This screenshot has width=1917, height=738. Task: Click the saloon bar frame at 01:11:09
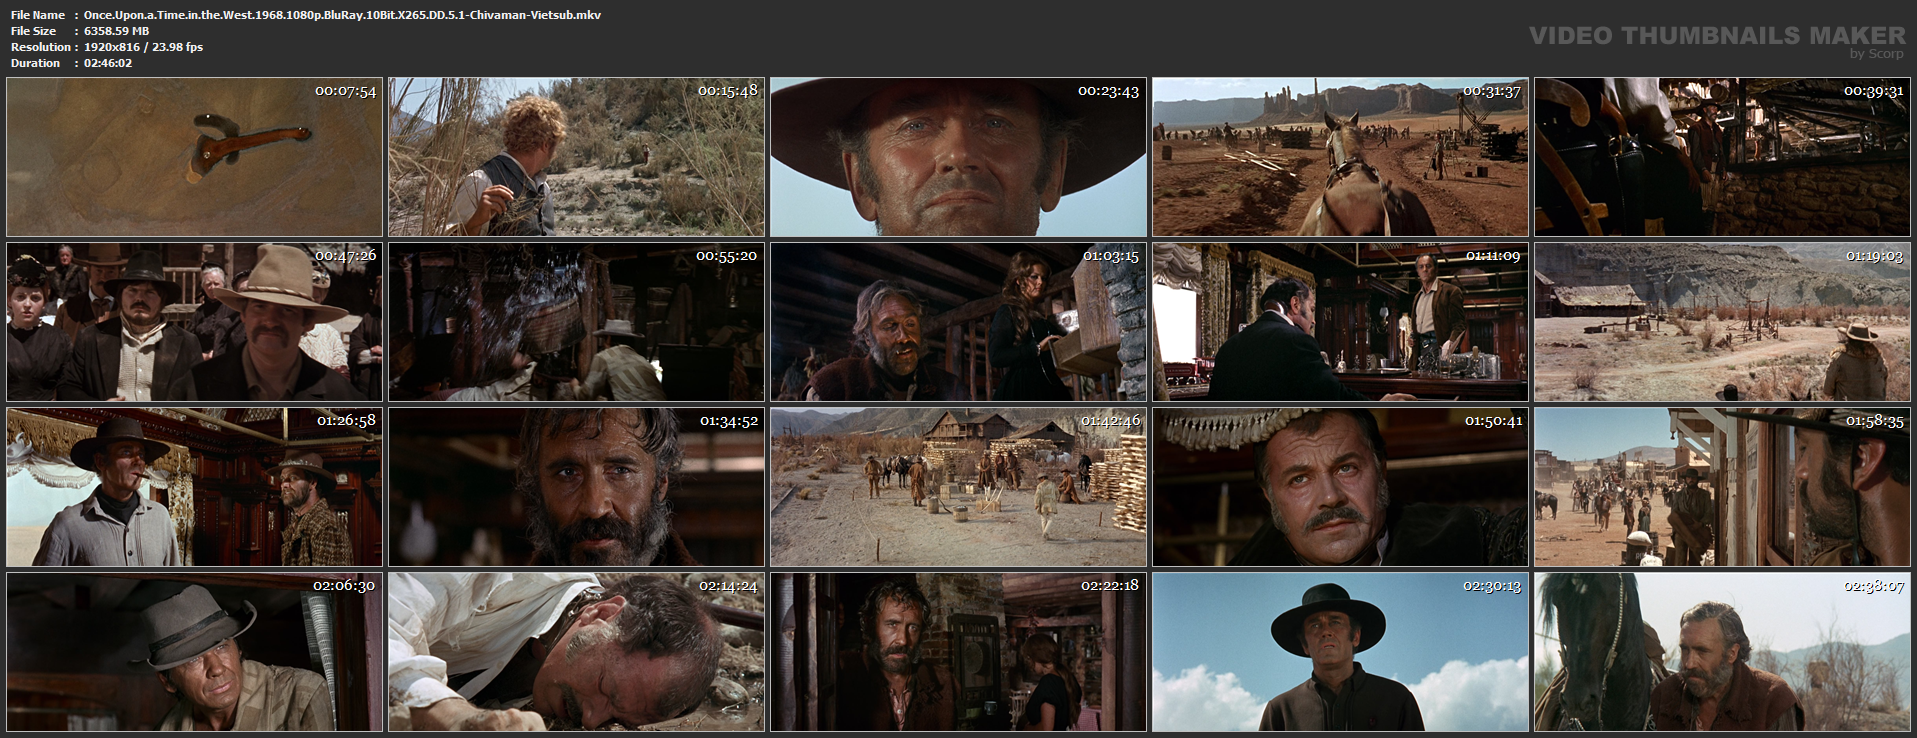(1341, 322)
